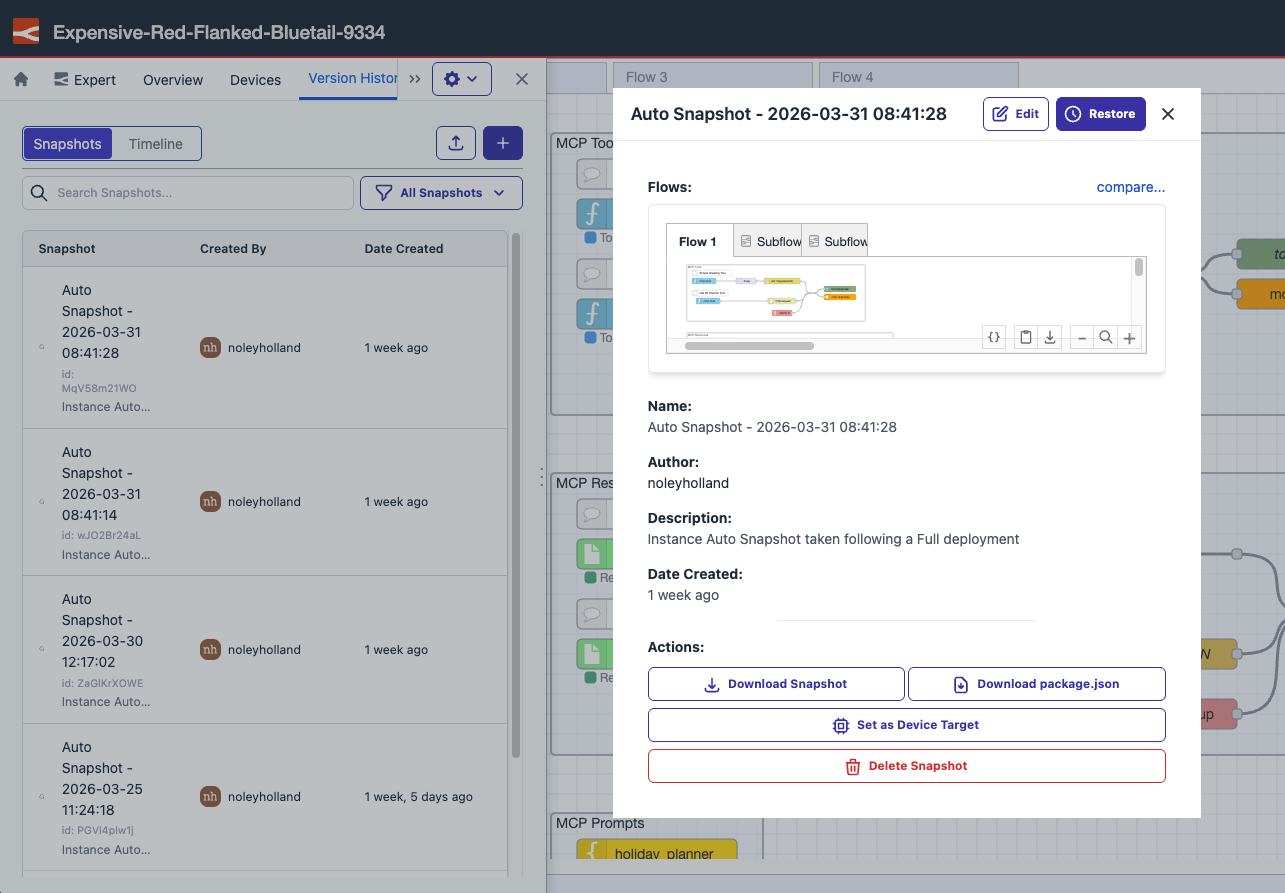Image resolution: width=1285 pixels, height=893 pixels.
Task: Select the Snapshots view toggle
Action: point(67,144)
